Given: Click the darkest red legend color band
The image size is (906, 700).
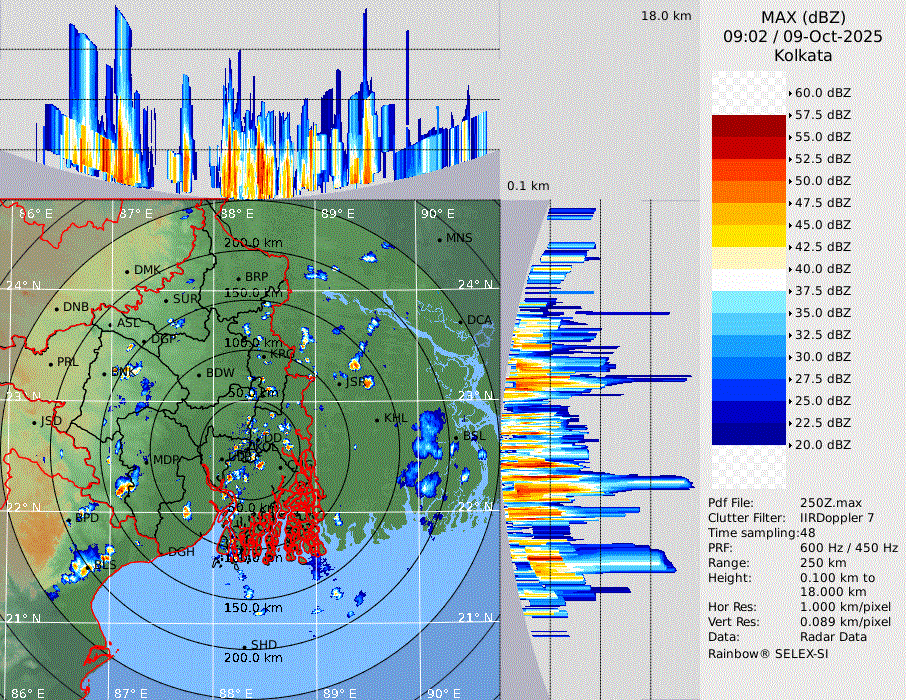Looking at the screenshot, I should [749, 125].
